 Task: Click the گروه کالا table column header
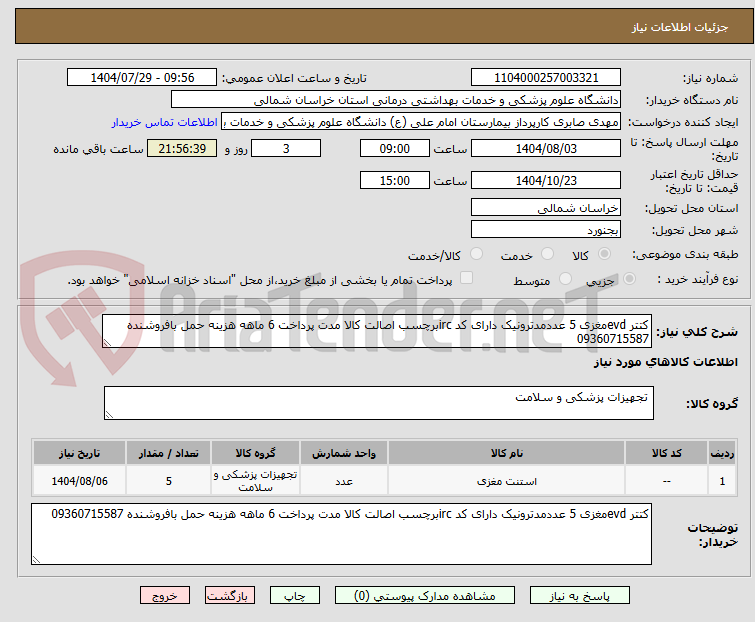click(255, 453)
